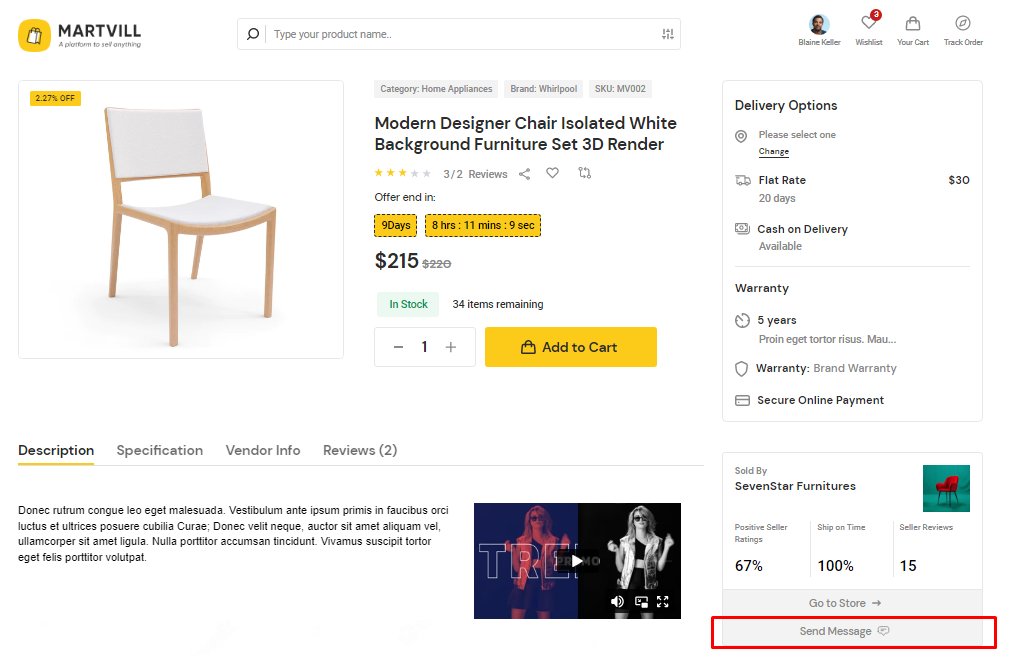Click the compare product icon

pos(585,174)
